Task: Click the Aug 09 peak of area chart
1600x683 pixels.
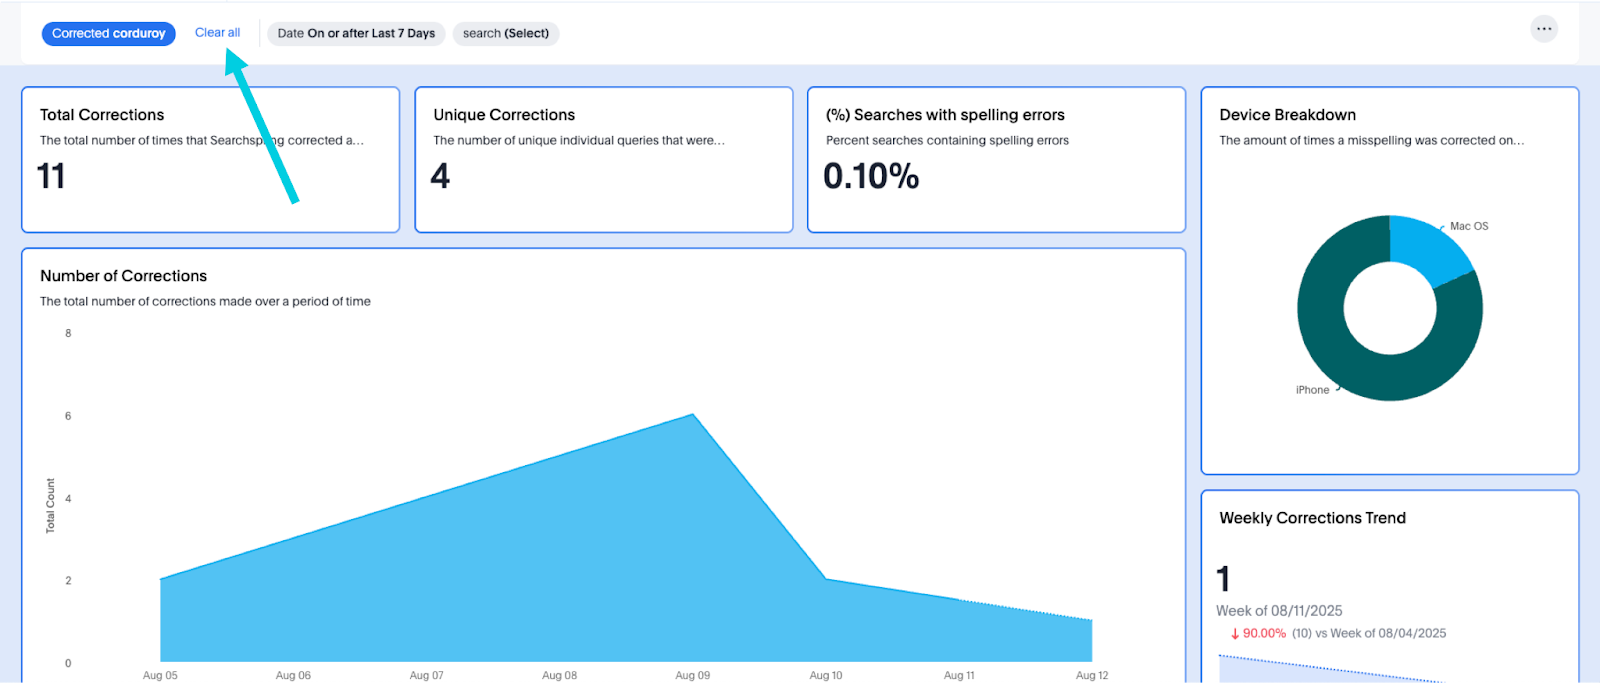Action: pyautogui.click(x=692, y=415)
